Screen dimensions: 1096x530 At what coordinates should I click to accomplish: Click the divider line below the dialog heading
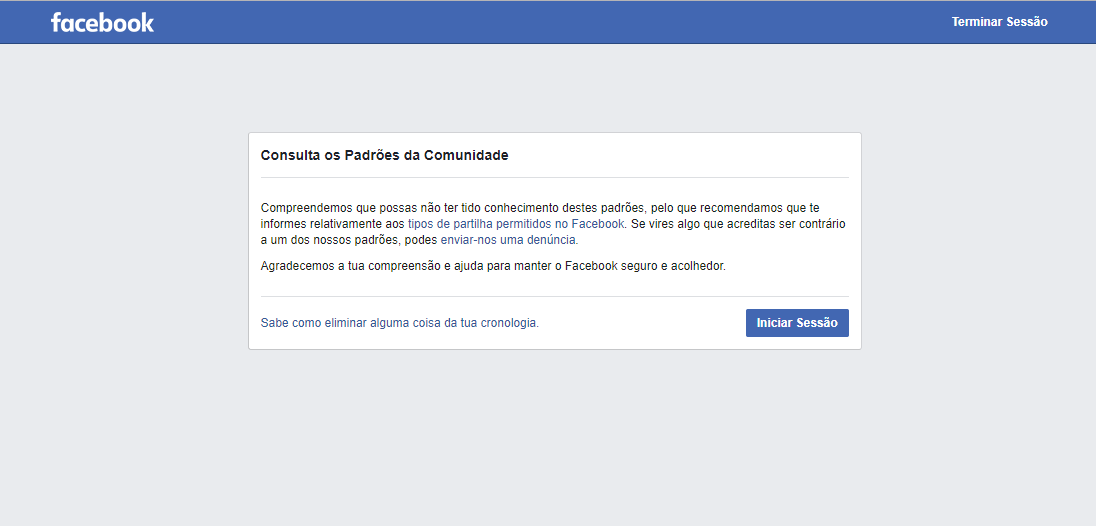tap(554, 178)
